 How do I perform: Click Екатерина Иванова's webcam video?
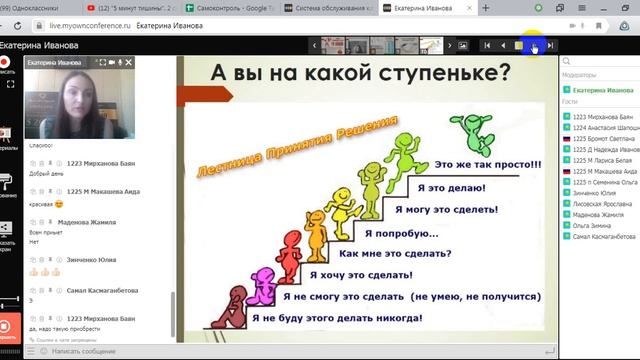pos(80,104)
